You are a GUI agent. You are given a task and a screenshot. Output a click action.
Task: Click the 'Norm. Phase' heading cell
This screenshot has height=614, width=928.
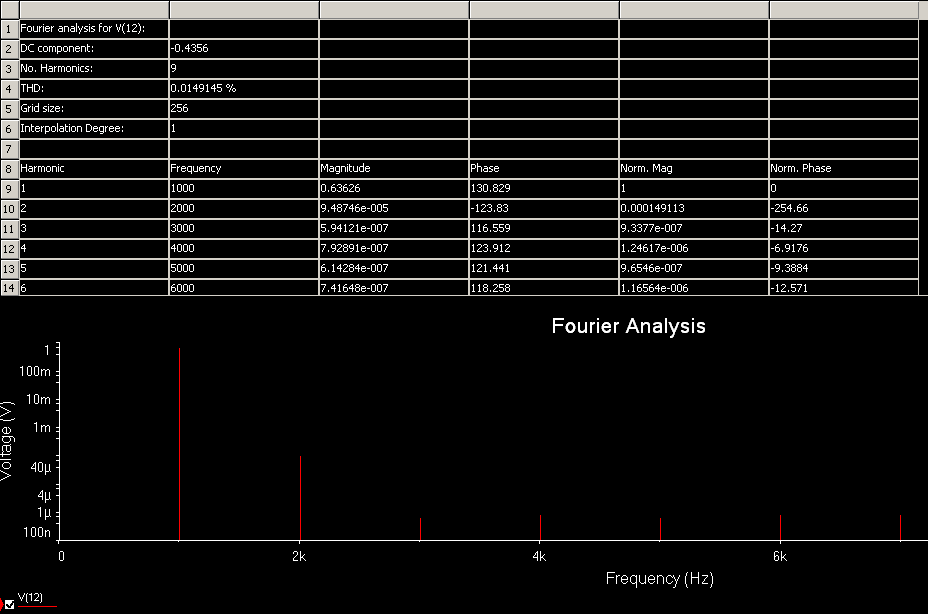tap(844, 168)
